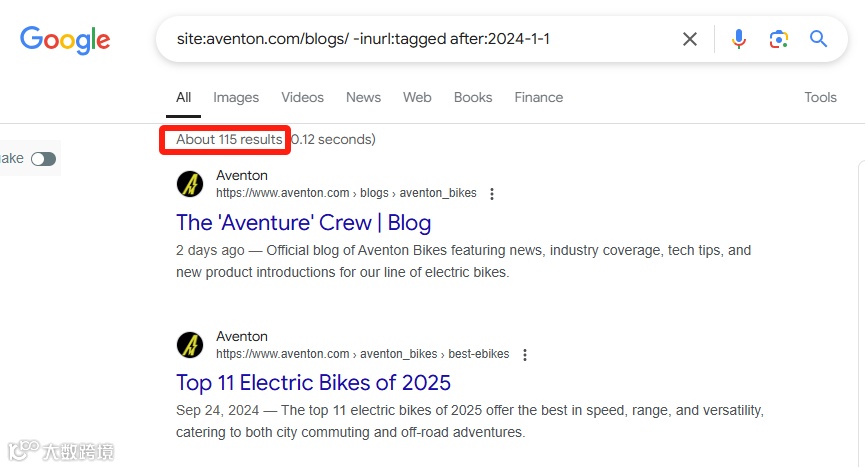Submit search with magnifier icon

[818, 39]
